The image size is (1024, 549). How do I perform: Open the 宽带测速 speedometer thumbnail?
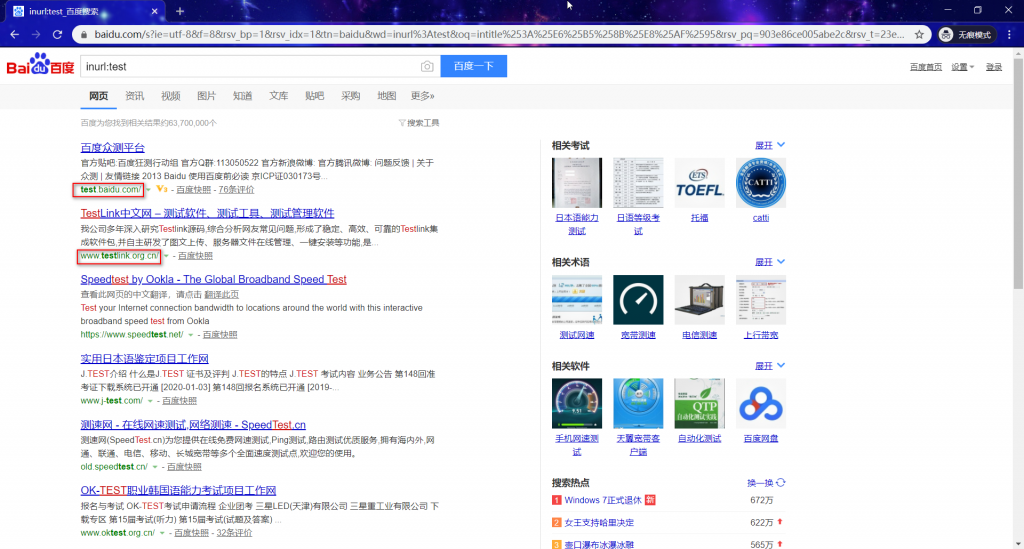point(638,300)
